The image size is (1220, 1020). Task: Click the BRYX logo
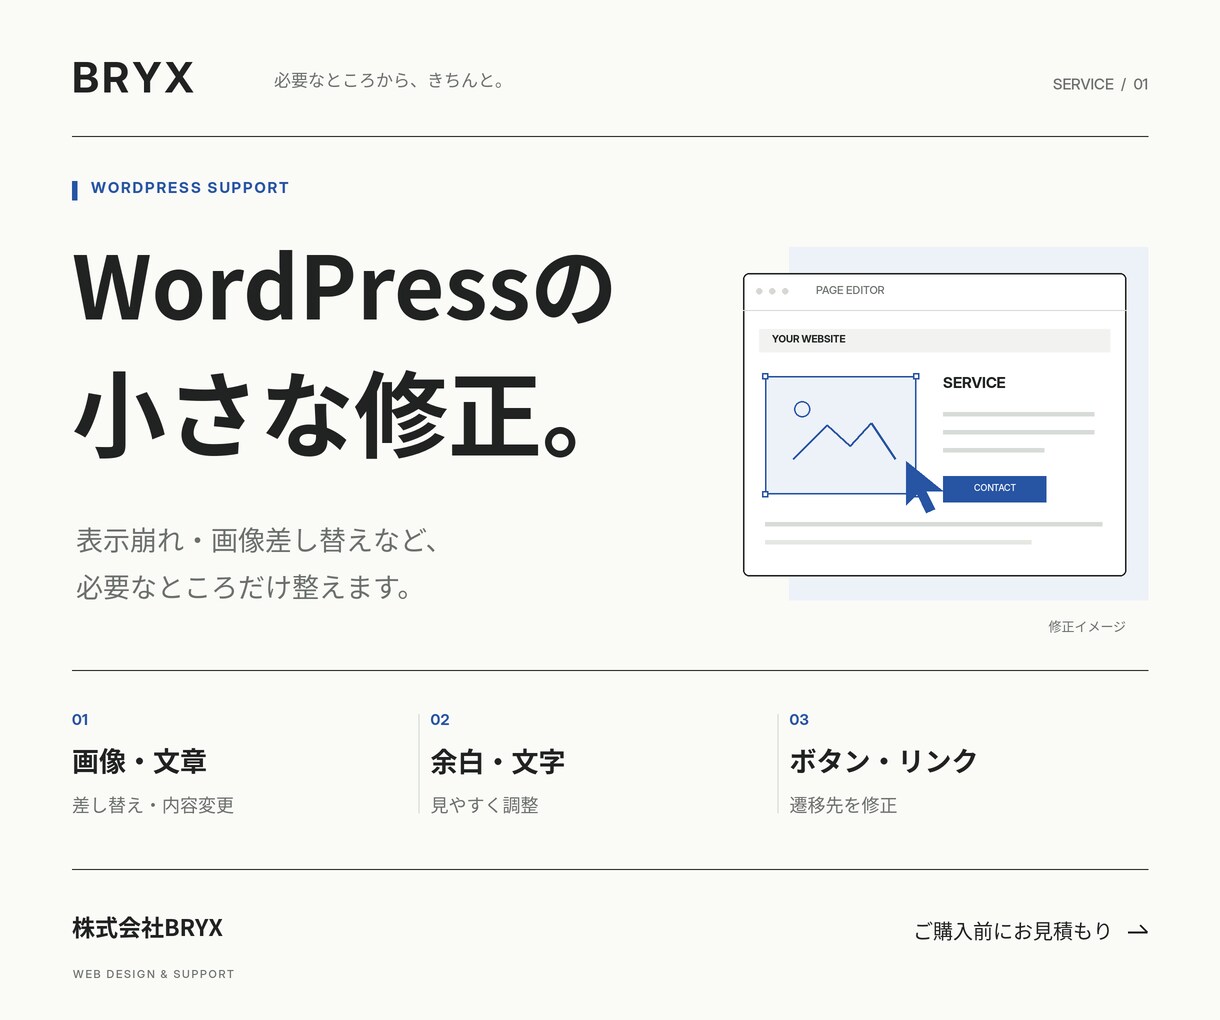click(x=133, y=78)
